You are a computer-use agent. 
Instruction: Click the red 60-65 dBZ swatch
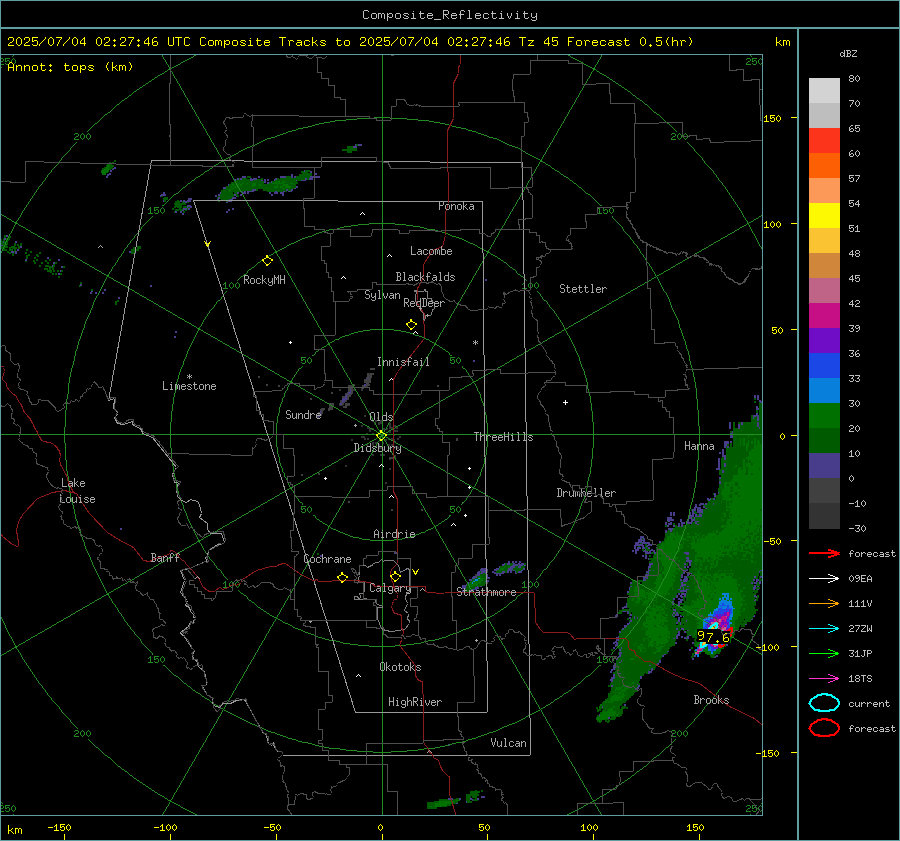tap(824, 141)
